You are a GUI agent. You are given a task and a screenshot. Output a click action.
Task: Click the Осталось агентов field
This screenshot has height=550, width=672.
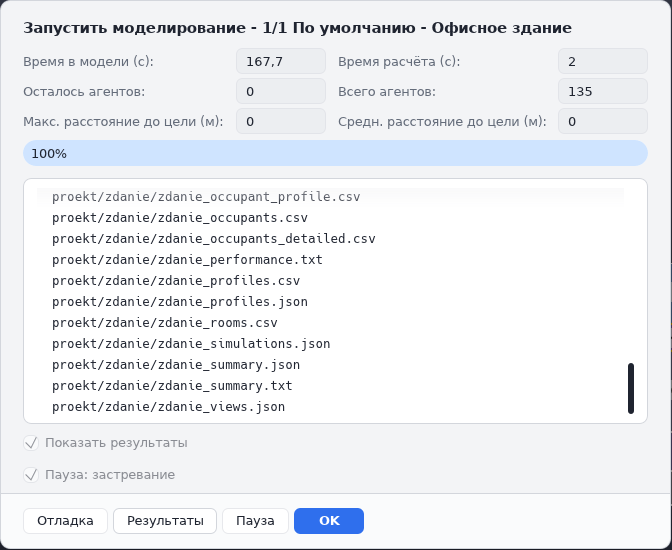pyautogui.click(x=281, y=91)
